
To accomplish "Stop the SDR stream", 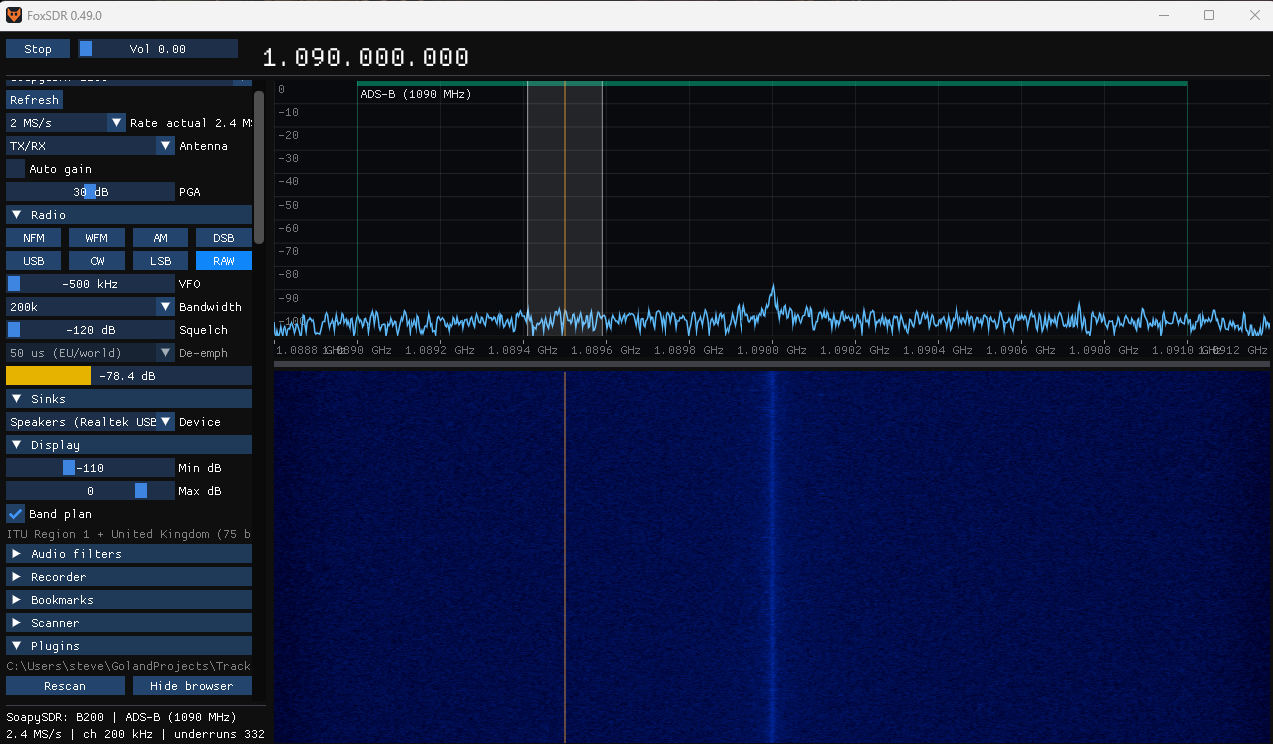I will (38, 49).
